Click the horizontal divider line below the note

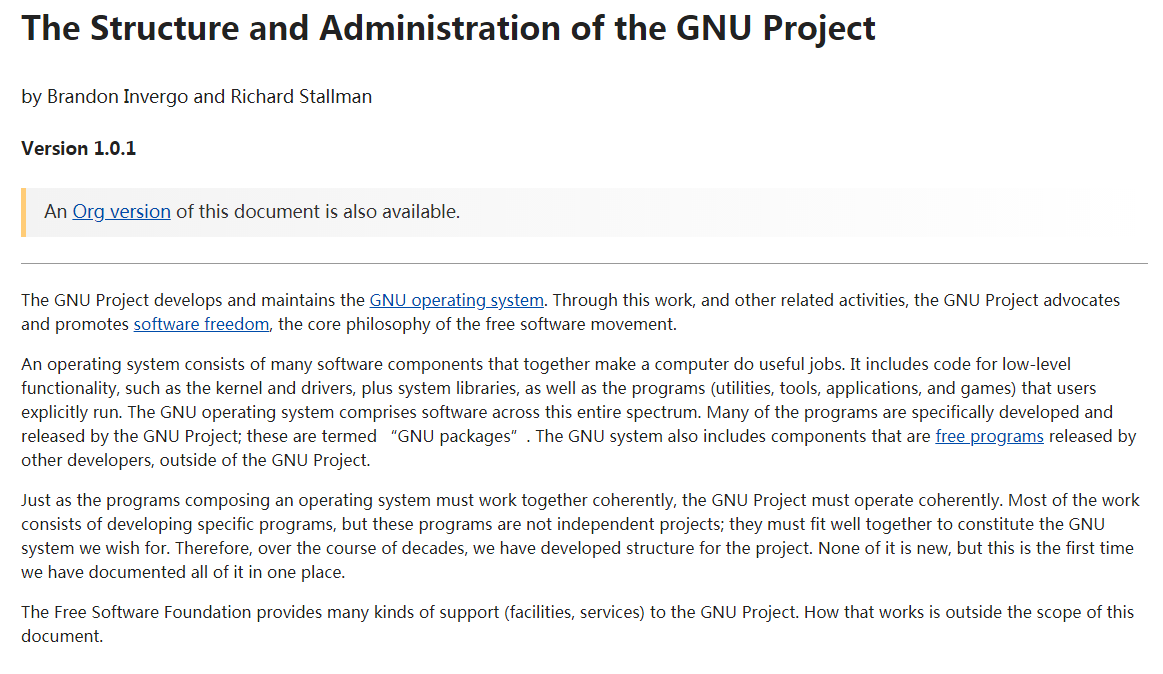pos(584,264)
